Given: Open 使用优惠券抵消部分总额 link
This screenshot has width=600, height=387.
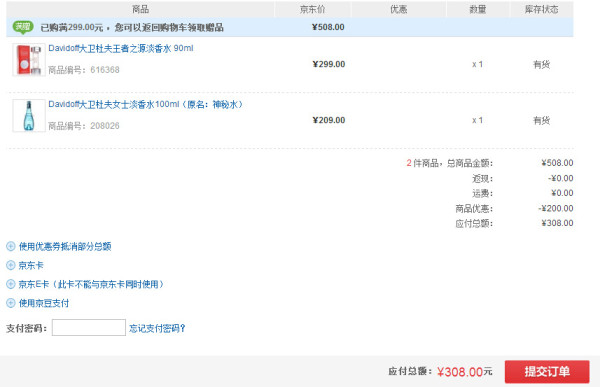Looking at the screenshot, I should tap(65, 246).
